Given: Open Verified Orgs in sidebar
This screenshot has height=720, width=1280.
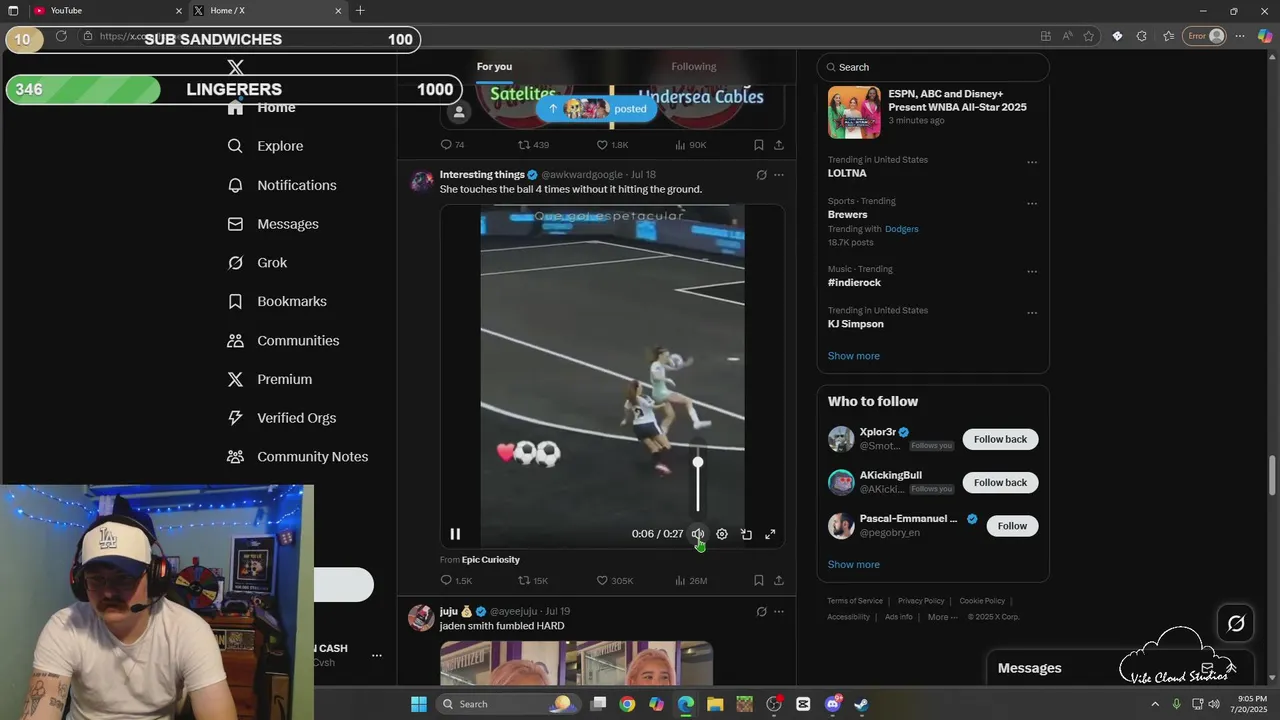Looking at the screenshot, I should (x=281, y=418).
